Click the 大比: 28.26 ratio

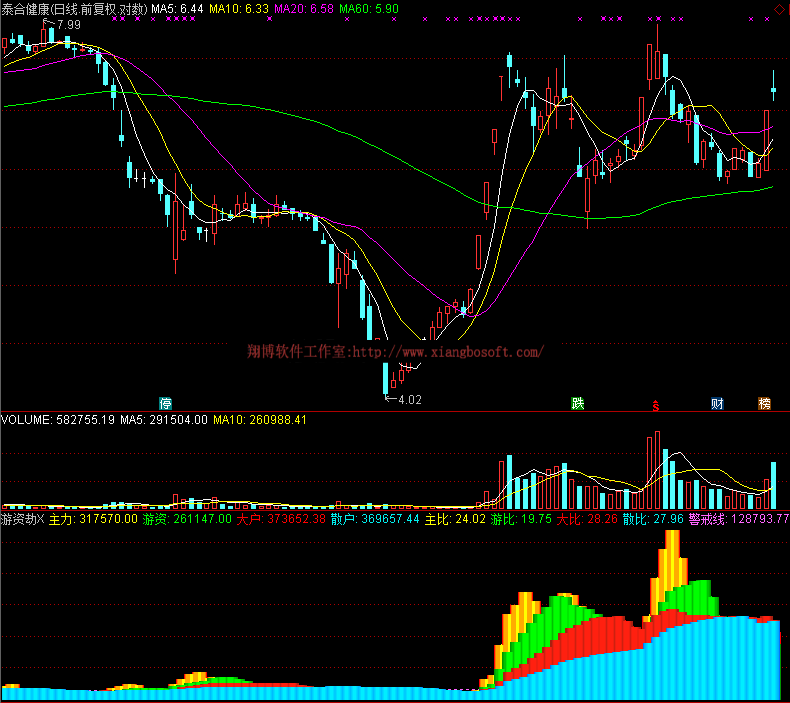(x=587, y=519)
